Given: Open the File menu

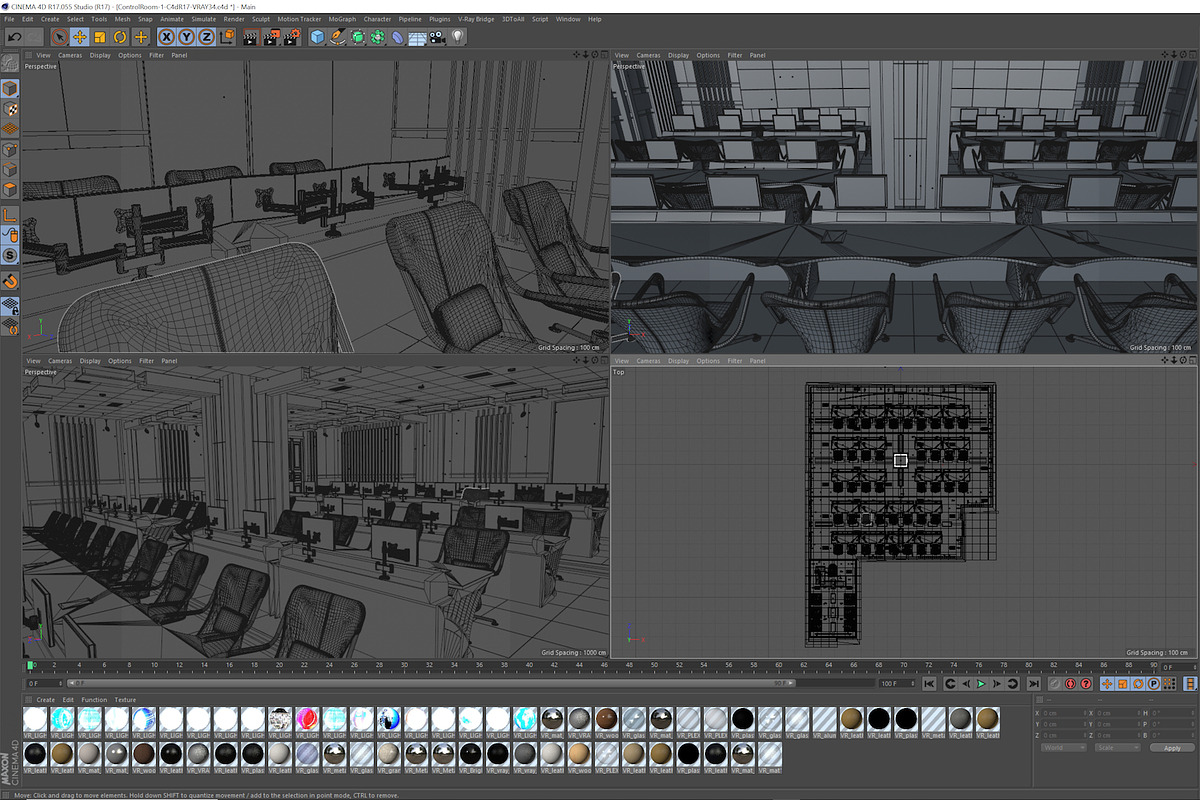Looking at the screenshot, I should click(x=9, y=19).
